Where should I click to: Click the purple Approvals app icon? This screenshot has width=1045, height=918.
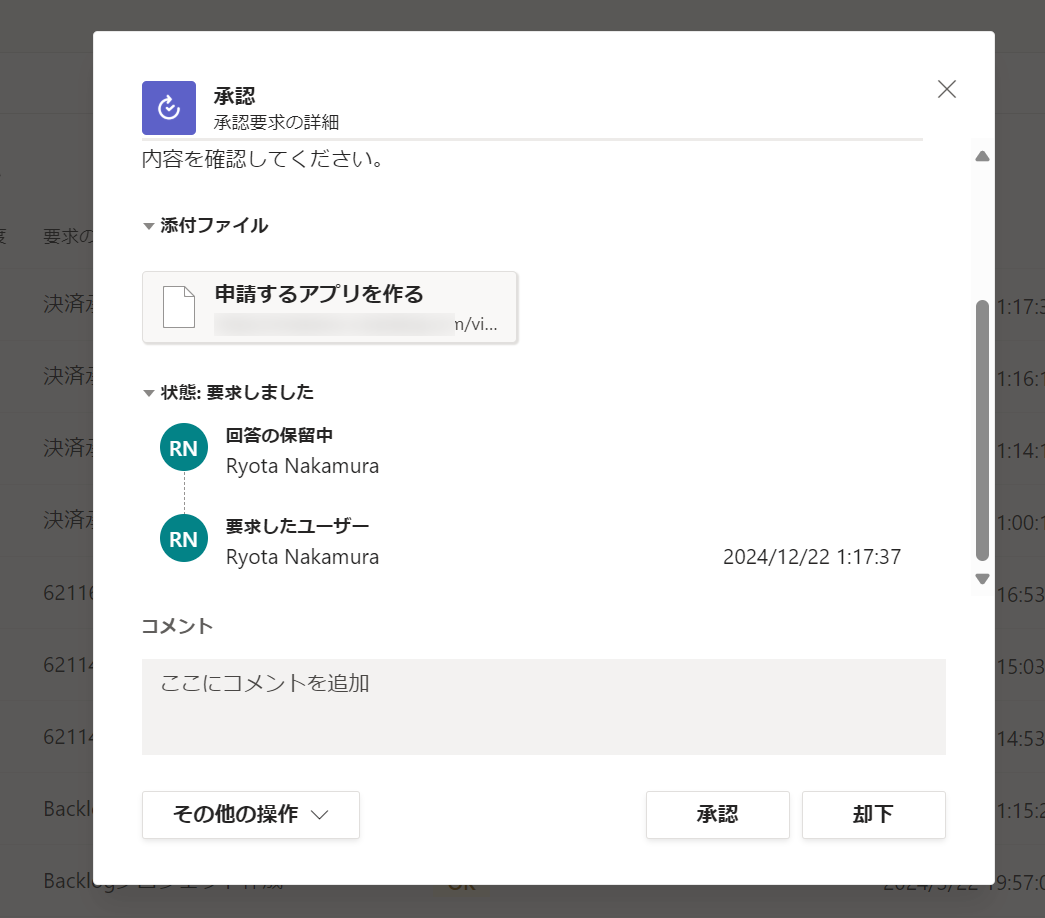click(x=169, y=108)
